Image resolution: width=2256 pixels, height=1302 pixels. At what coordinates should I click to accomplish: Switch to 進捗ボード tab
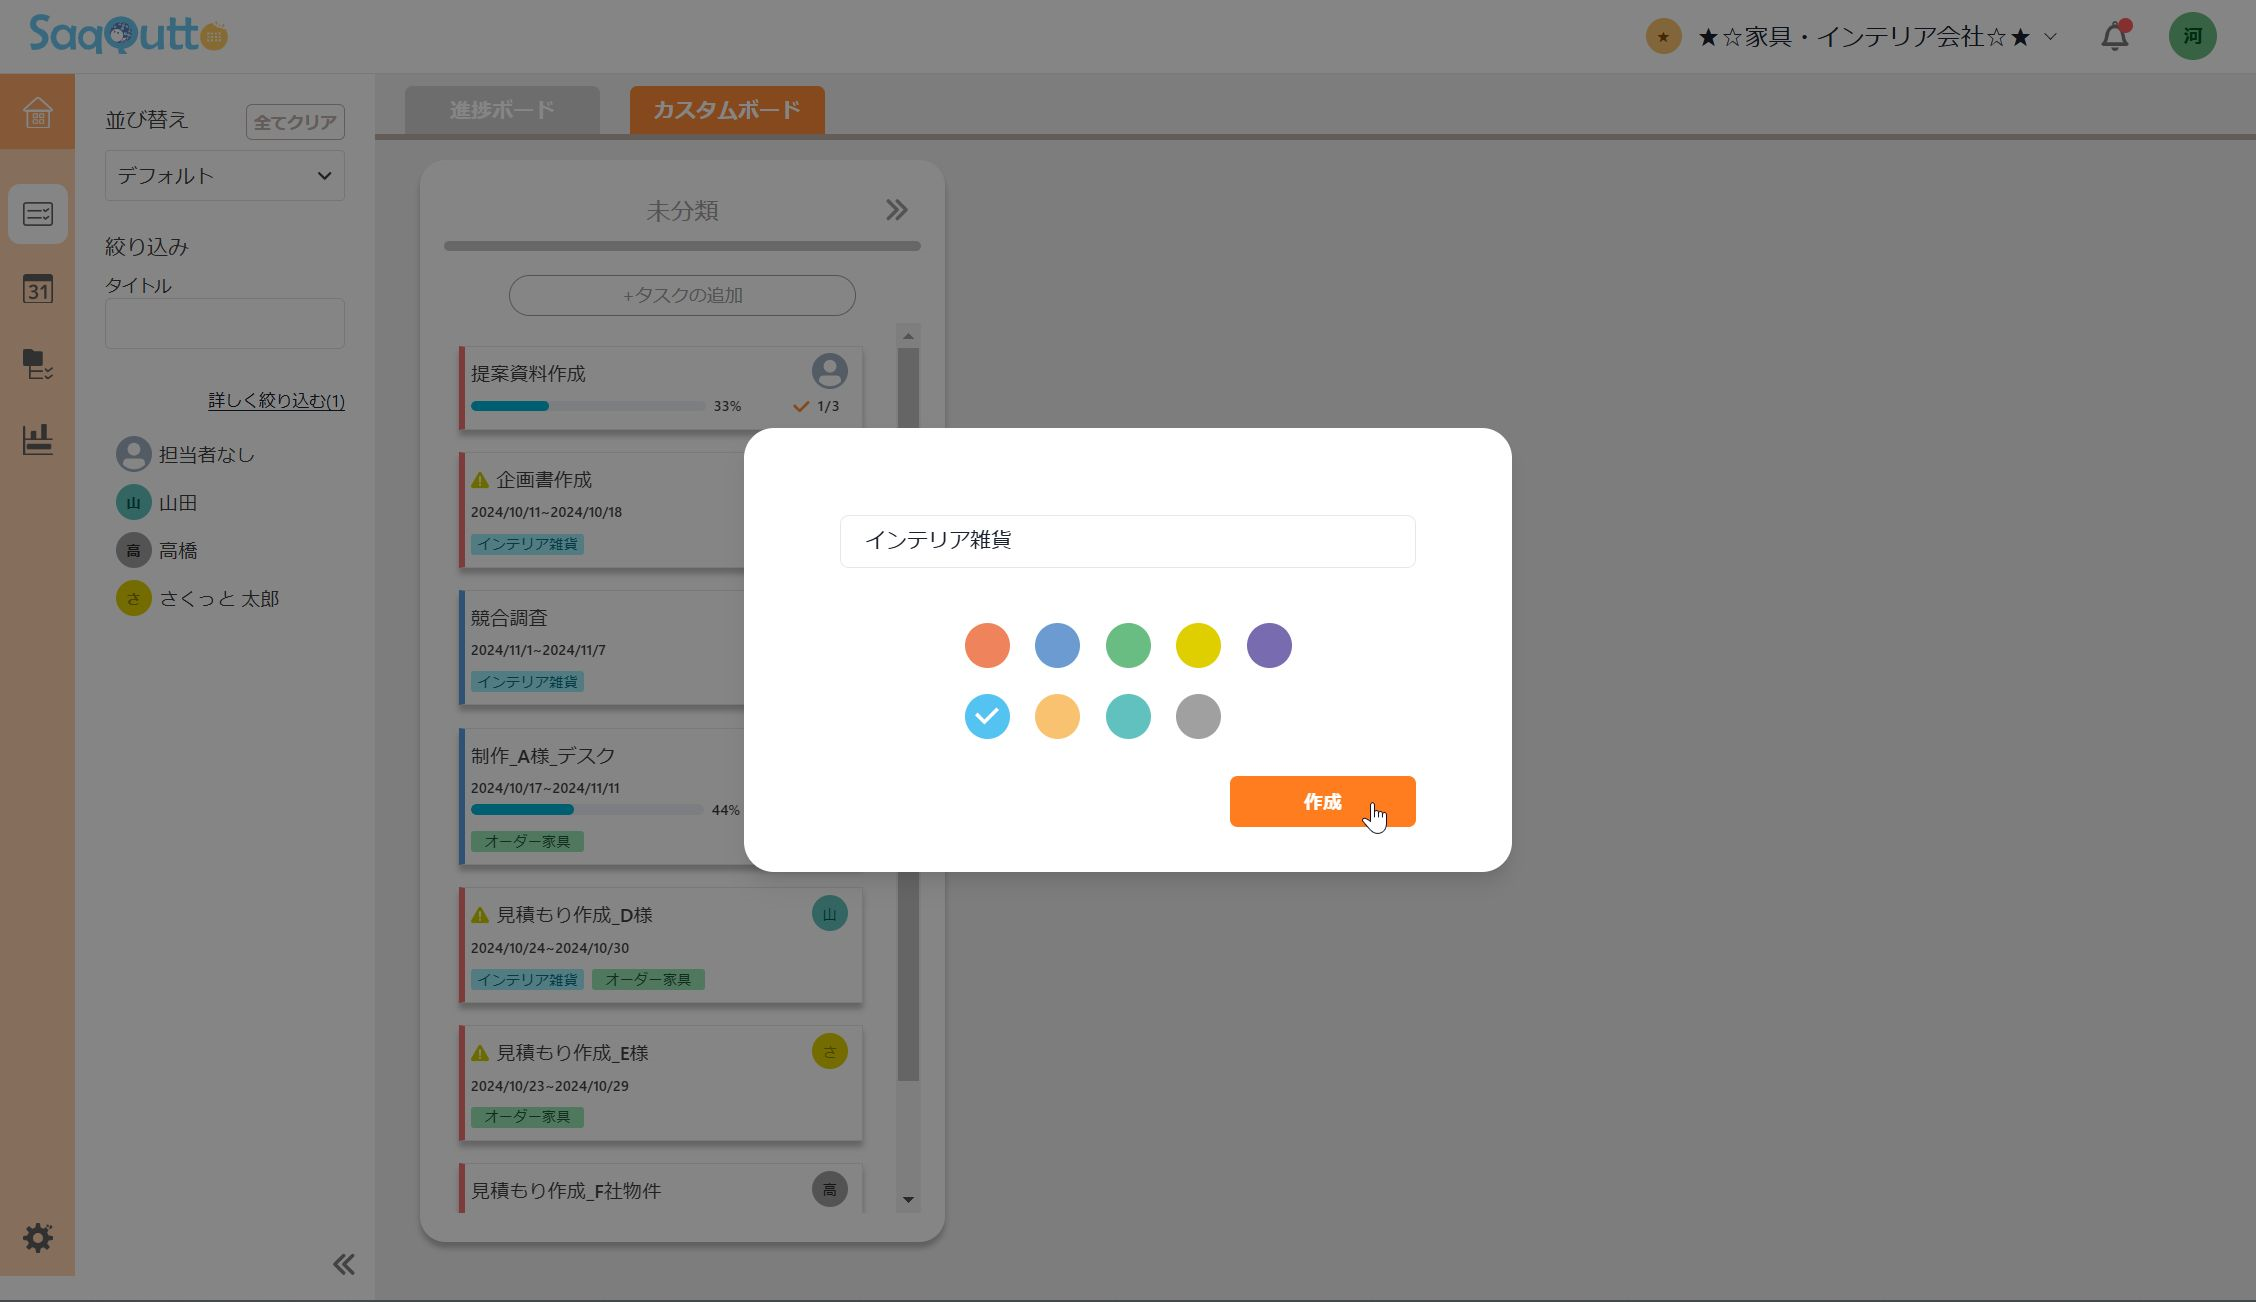[x=502, y=110]
